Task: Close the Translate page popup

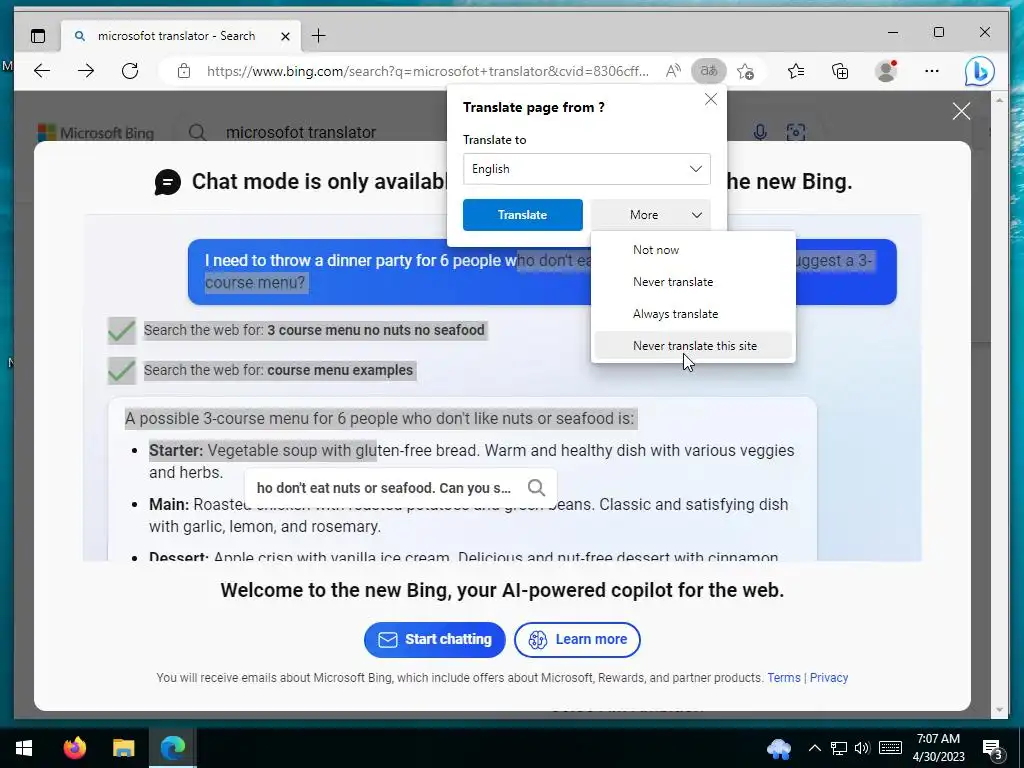Action: [711, 99]
